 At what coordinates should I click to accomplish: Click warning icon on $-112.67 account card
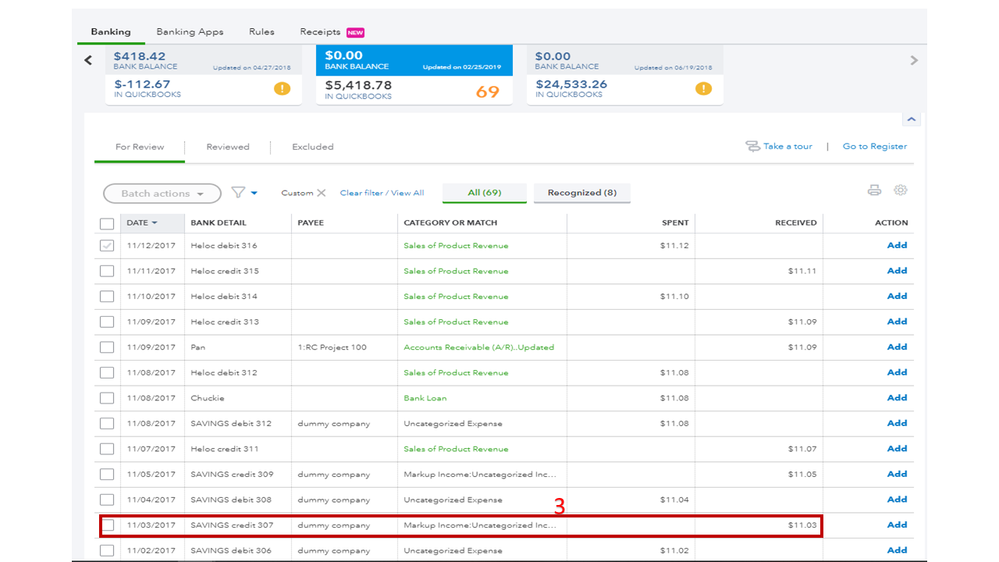point(282,89)
